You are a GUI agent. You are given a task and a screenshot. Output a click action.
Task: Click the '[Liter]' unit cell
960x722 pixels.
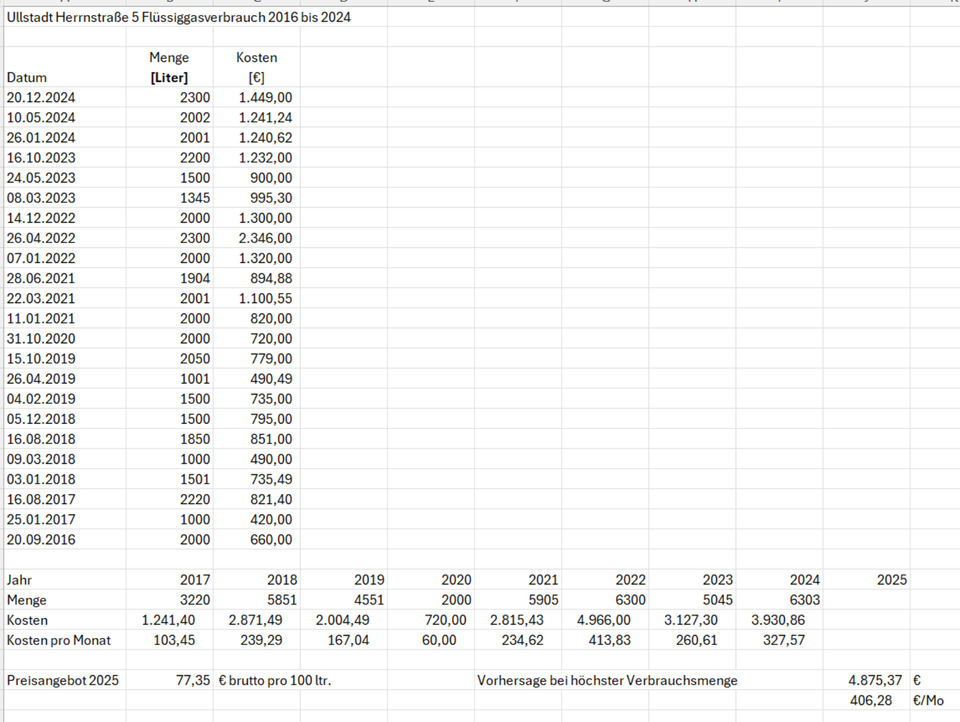pyautogui.click(x=168, y=77)
